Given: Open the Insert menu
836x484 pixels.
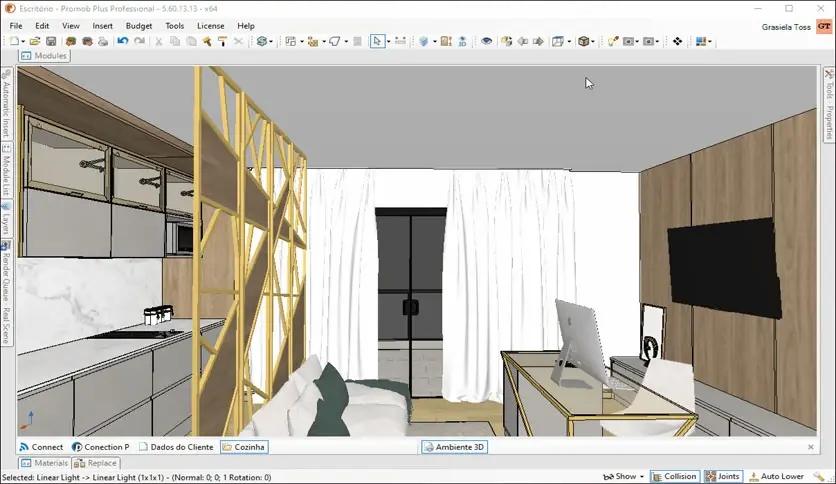Looking at the screenshot, I should point(102,25).
